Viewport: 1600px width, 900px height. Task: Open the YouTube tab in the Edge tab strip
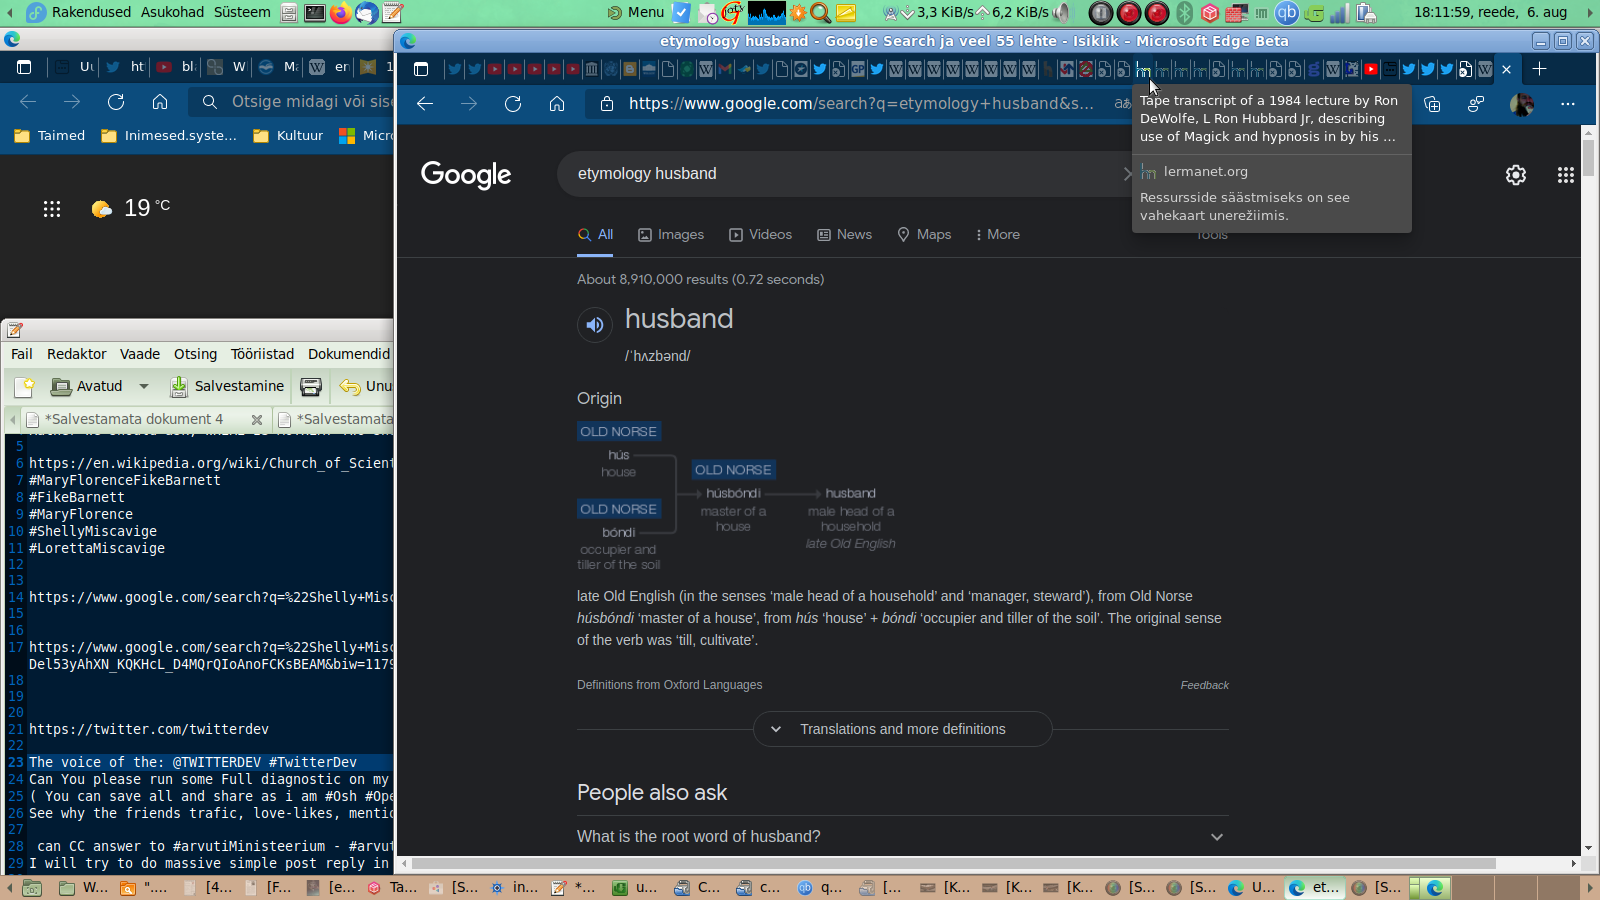1371,69
